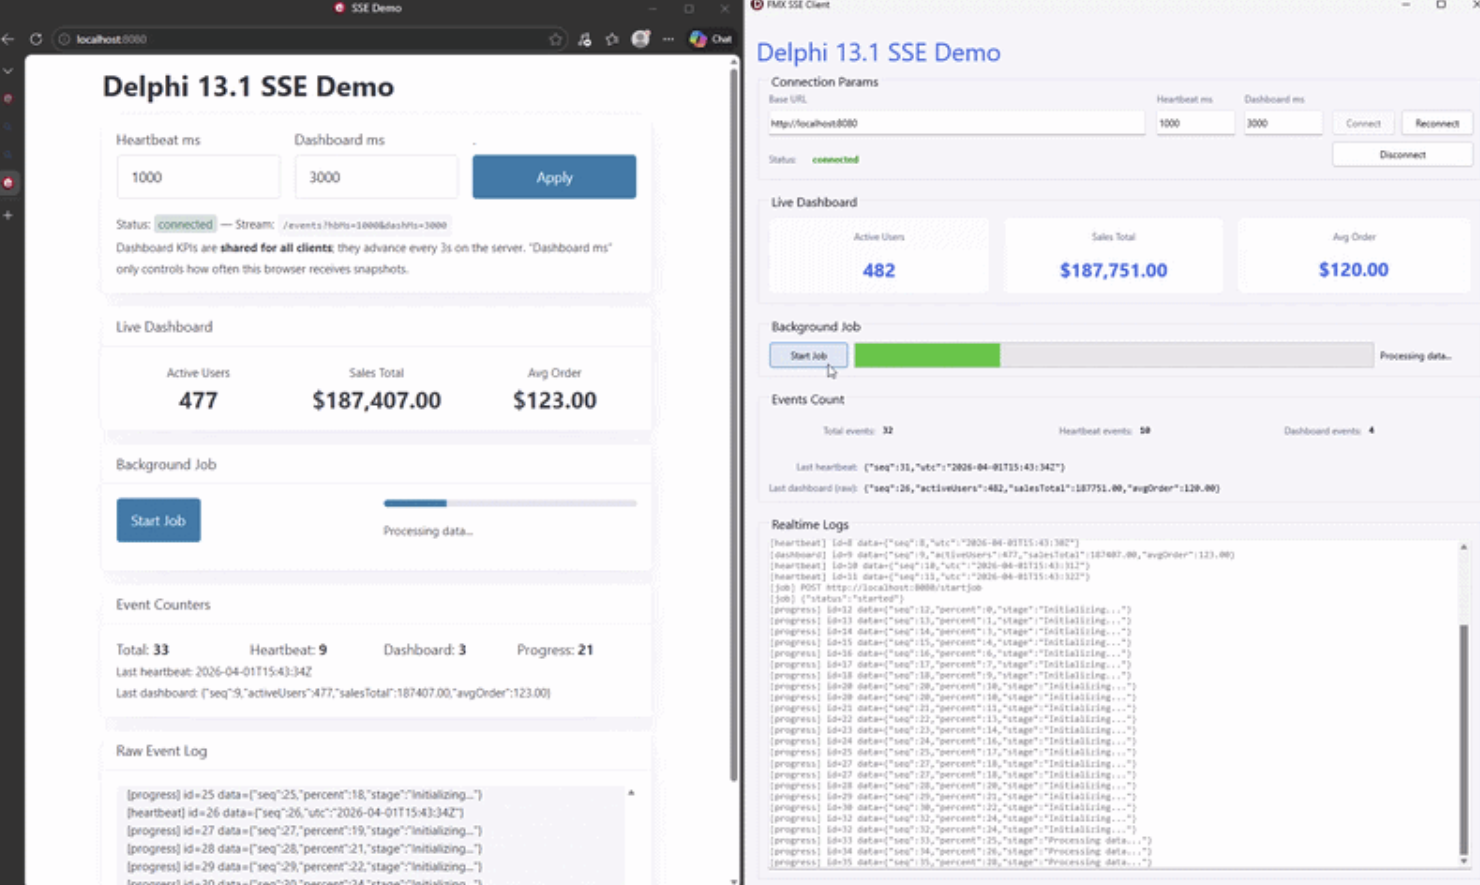Click the 'Progress: 21' event counter

pos(555,650)
